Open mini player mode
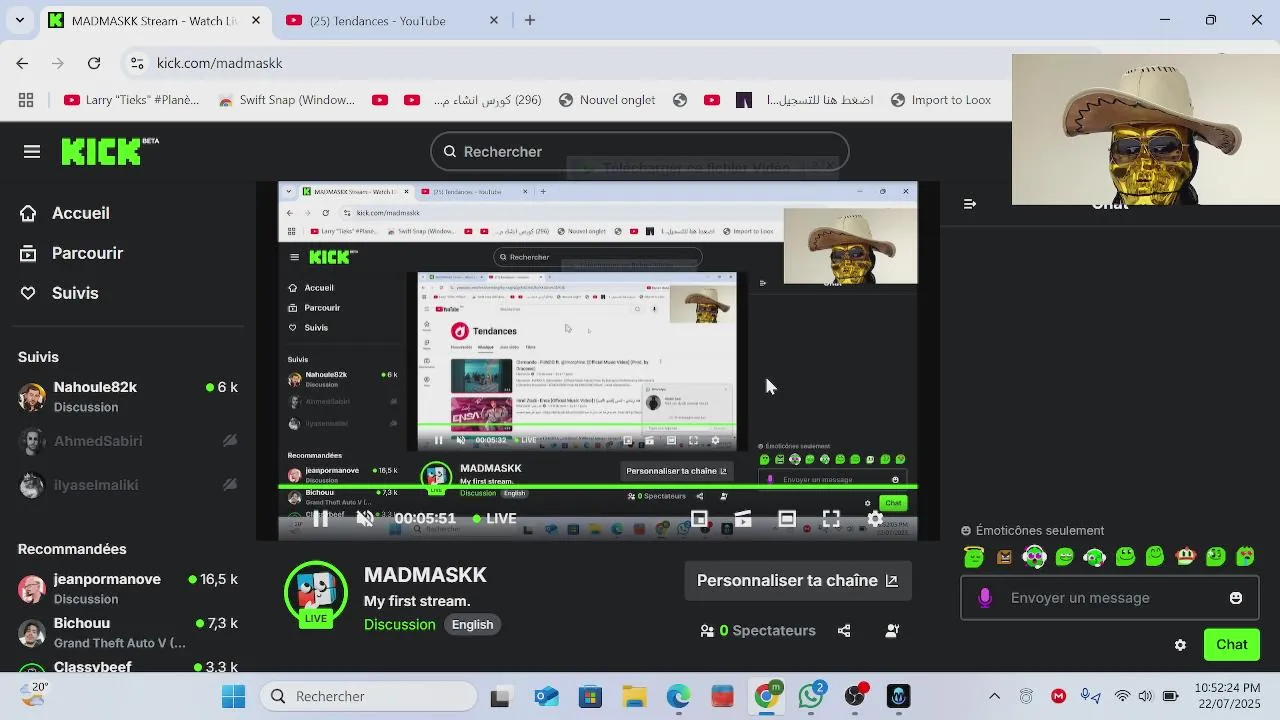The height and width of the screenshot is (720, 1280). 699,518
